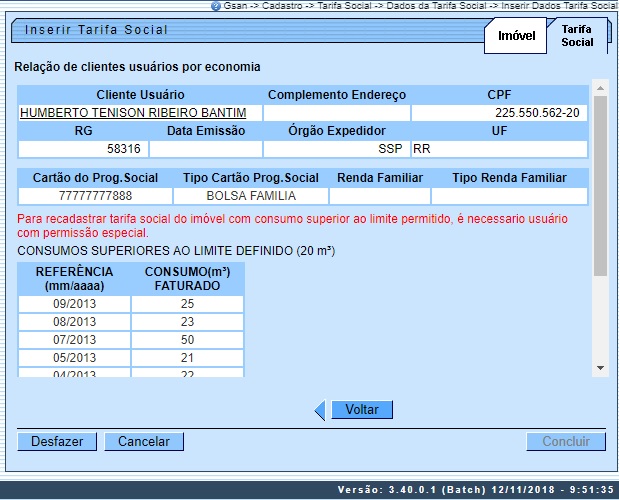Select the Tarifa Social tab

(x=577, y=36)
